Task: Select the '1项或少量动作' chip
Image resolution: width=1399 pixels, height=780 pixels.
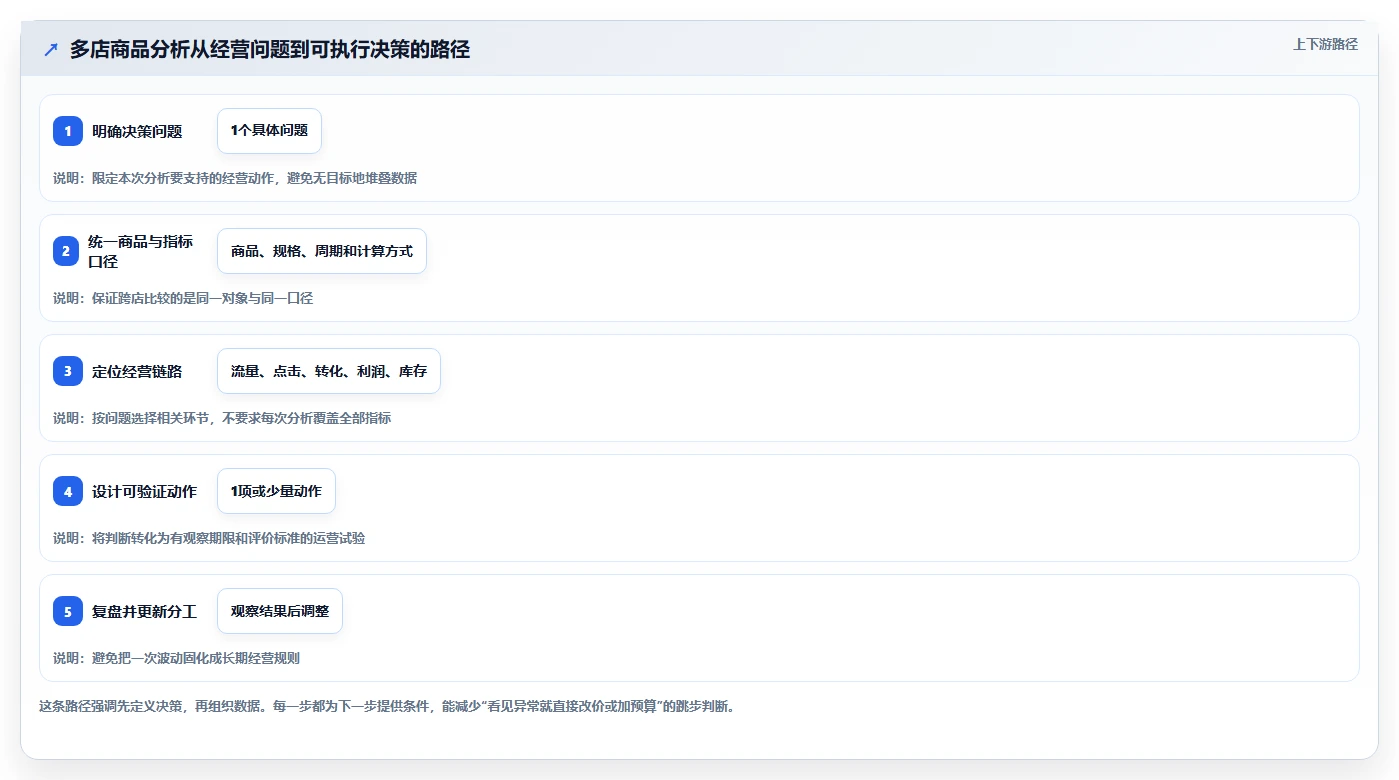Action: tap(276, 491)
